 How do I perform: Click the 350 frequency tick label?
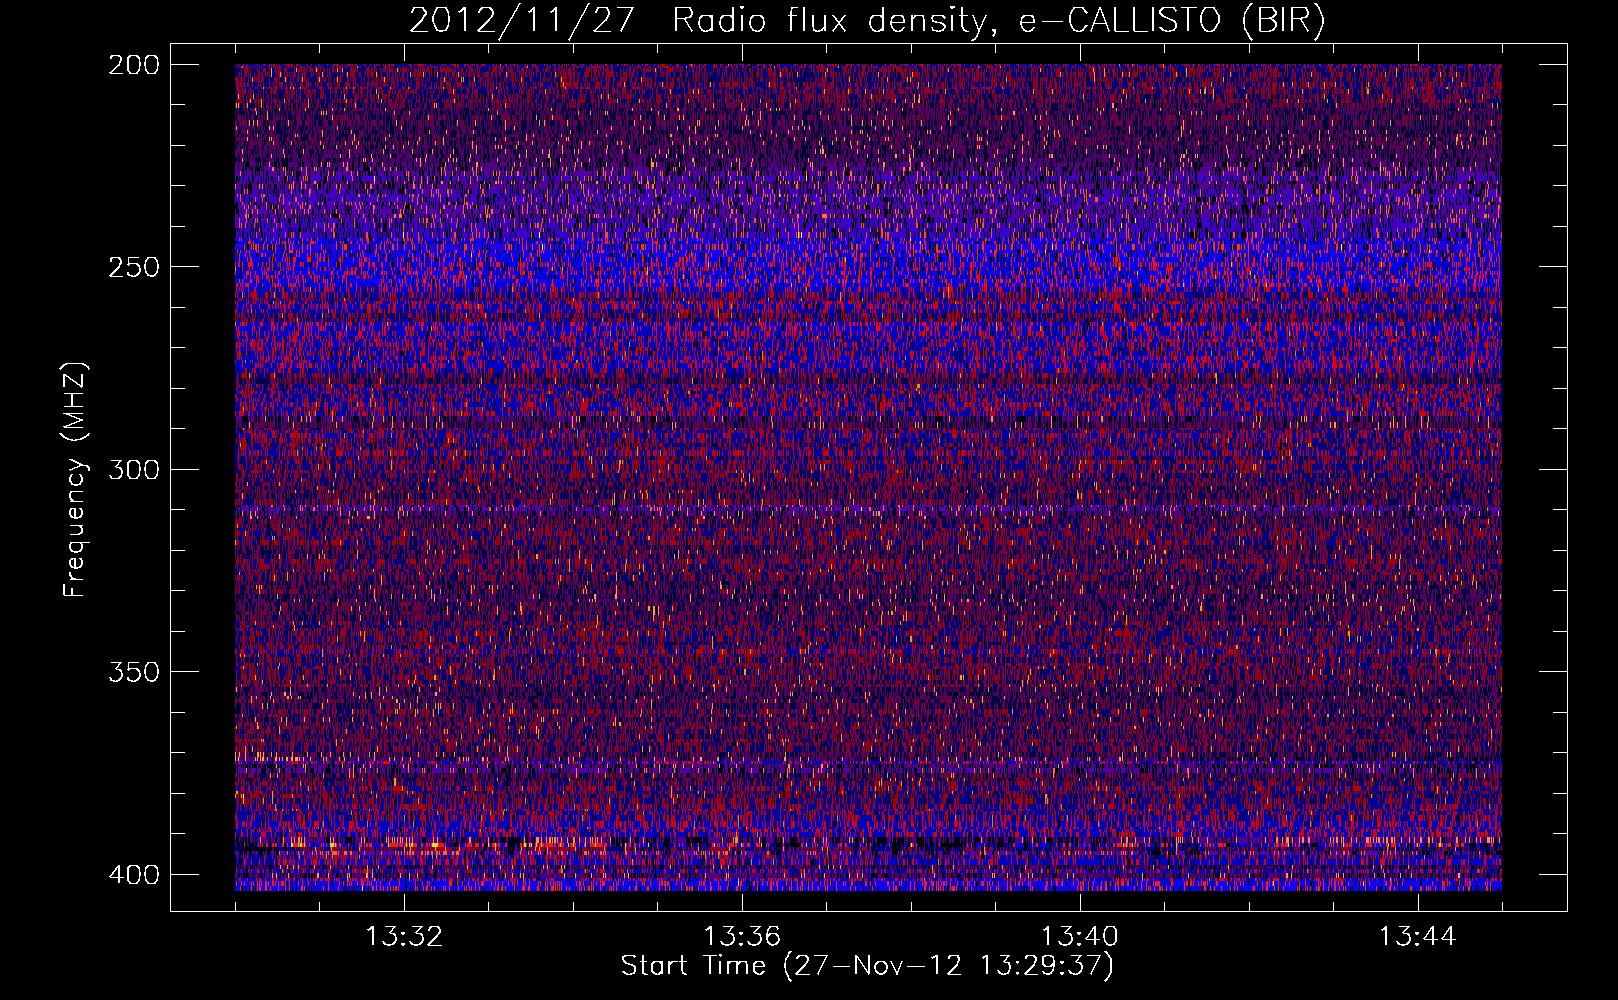click(x=134, y=672)
